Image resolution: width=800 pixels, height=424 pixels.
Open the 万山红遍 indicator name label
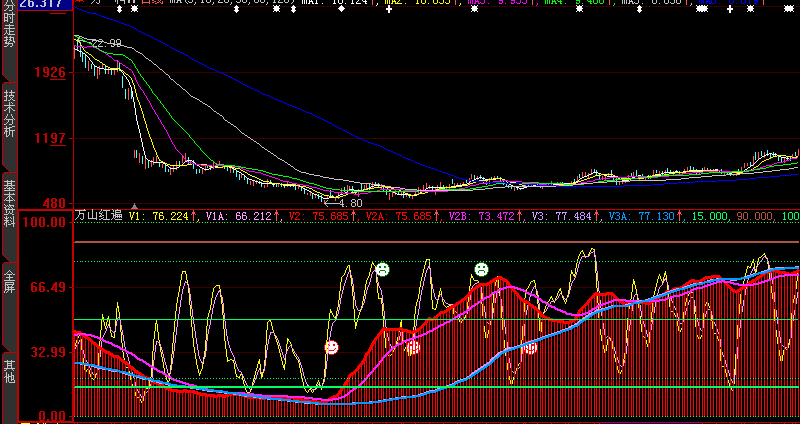point(99,215)
